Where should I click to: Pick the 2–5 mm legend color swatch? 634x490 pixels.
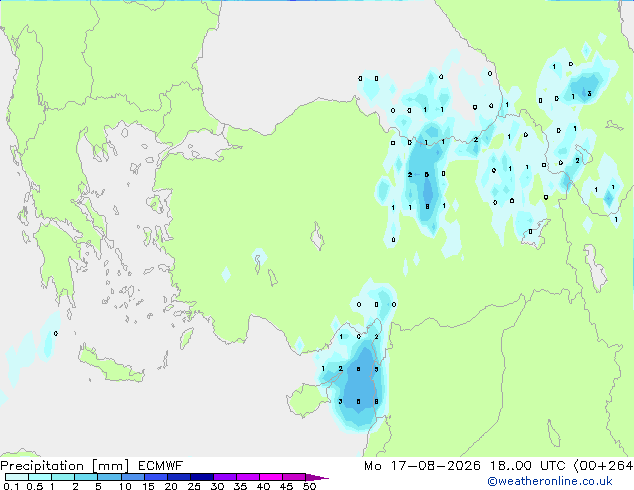coord(86,477)
